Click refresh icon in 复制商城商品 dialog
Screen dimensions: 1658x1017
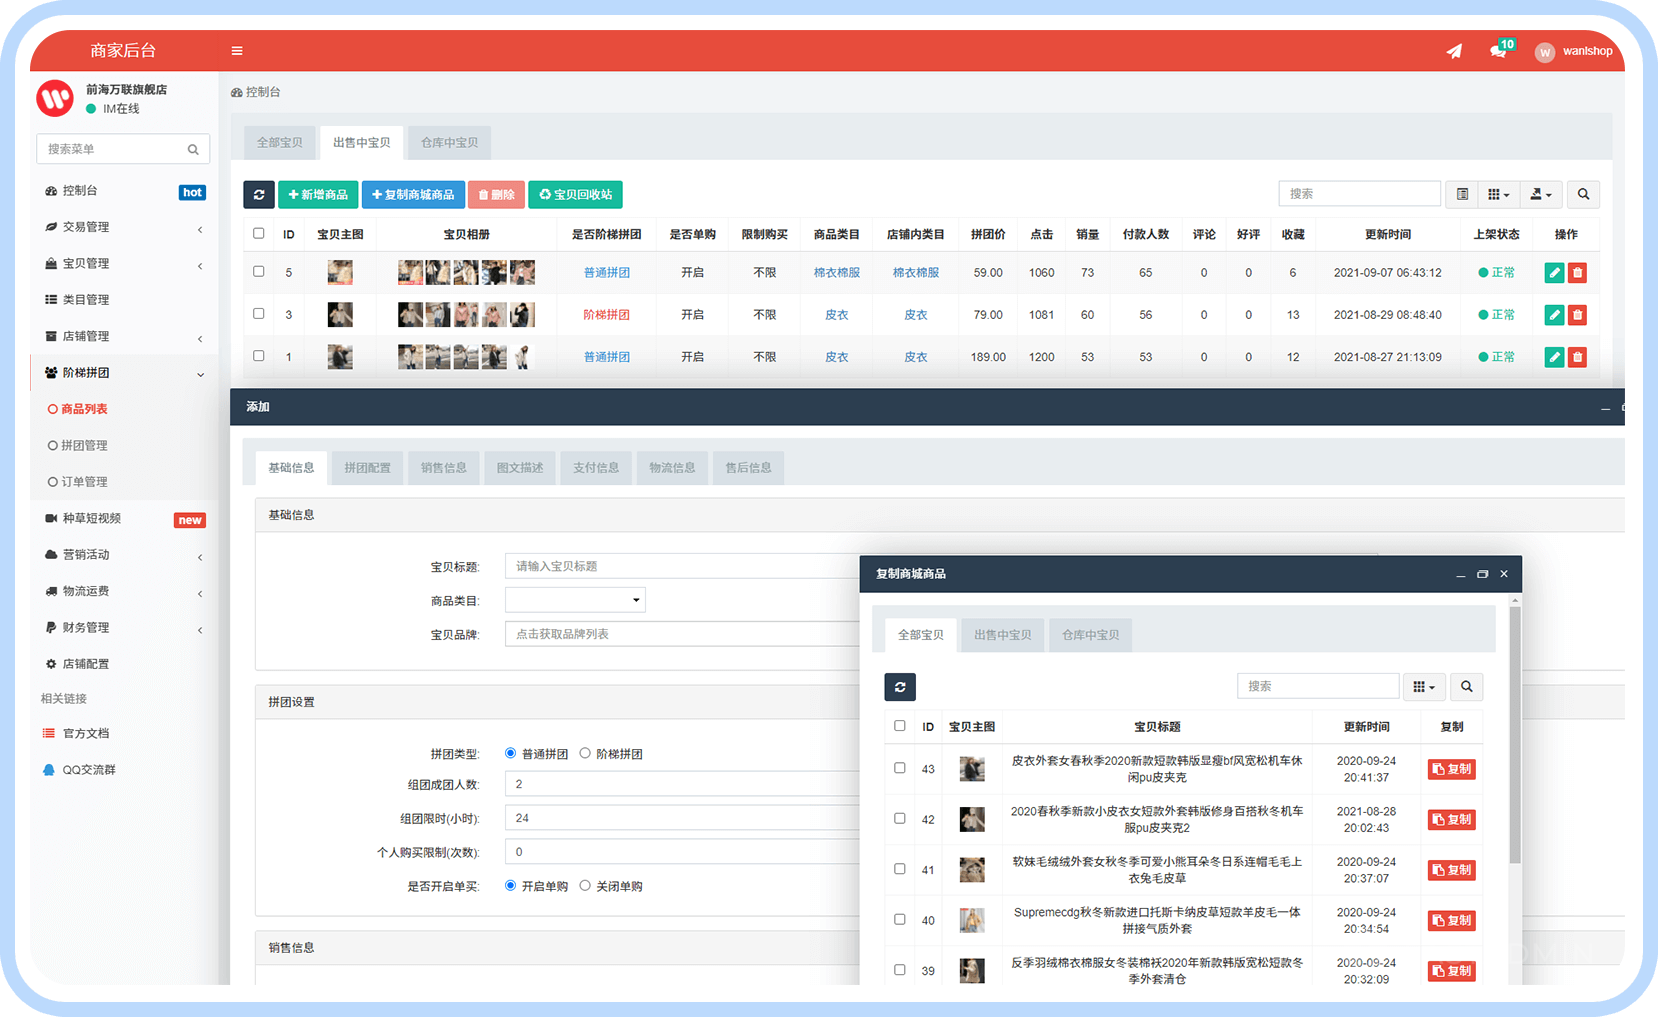click(x=900, y=687)
